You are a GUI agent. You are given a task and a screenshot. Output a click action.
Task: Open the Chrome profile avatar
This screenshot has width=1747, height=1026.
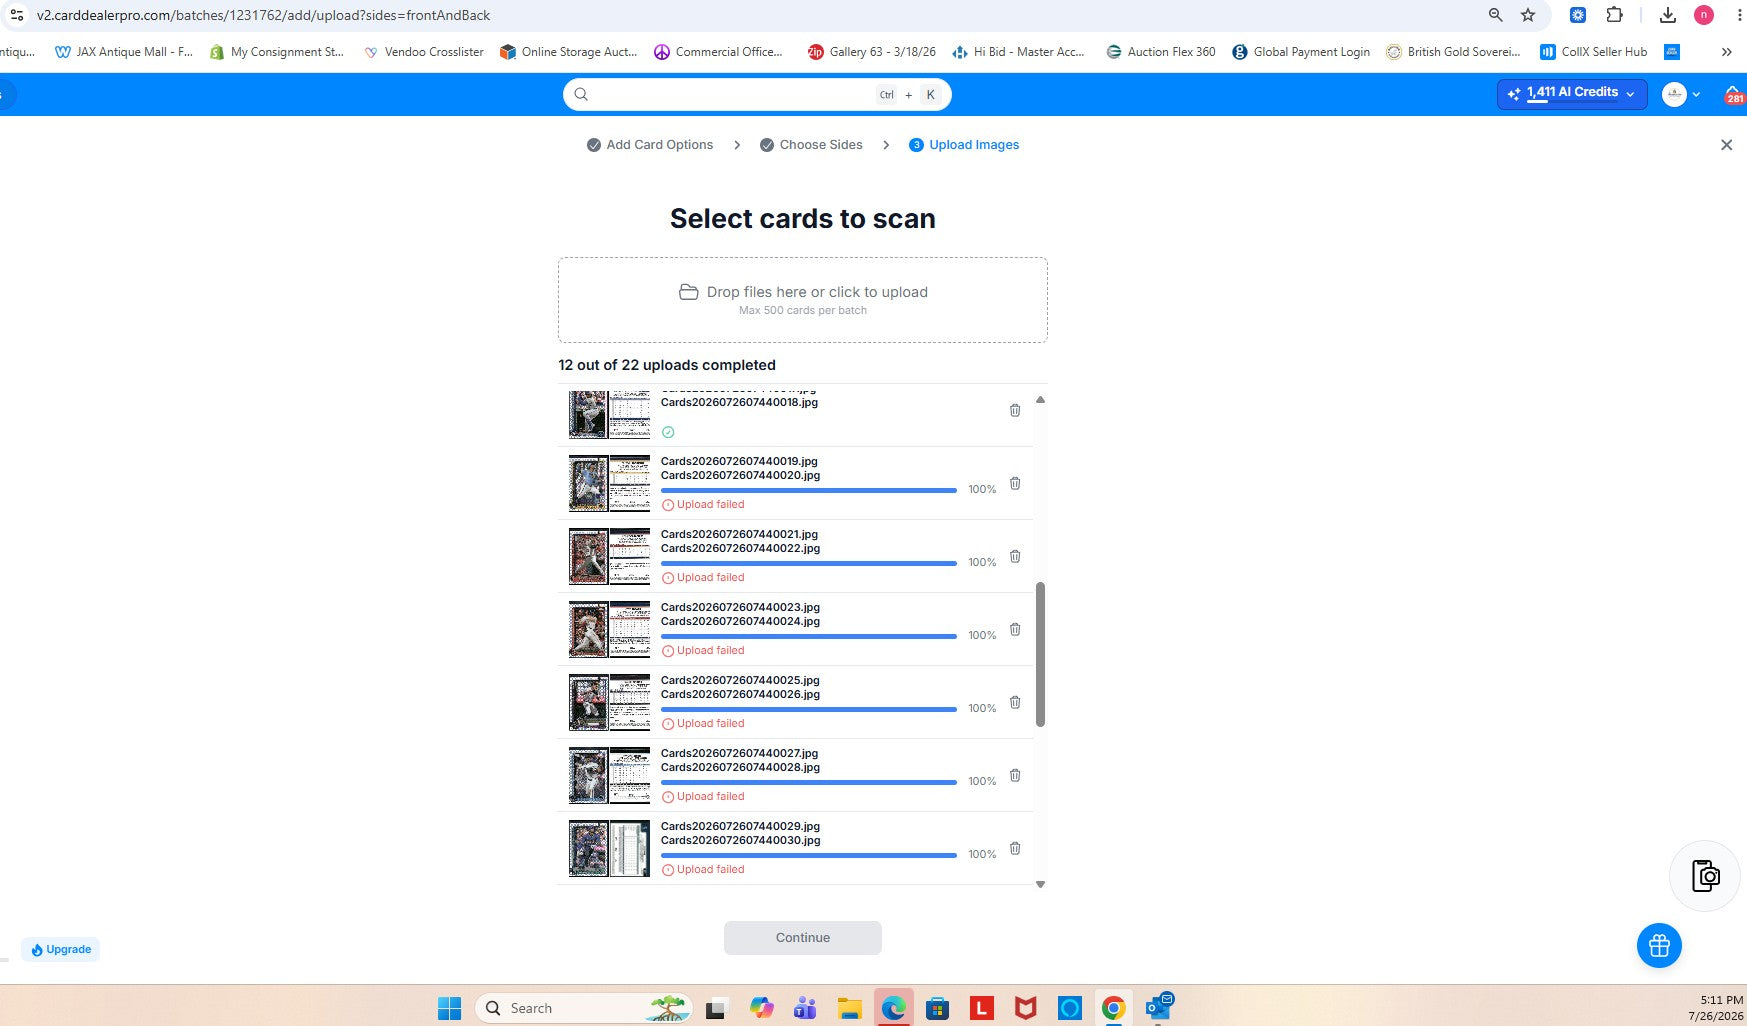[1704, 15]
